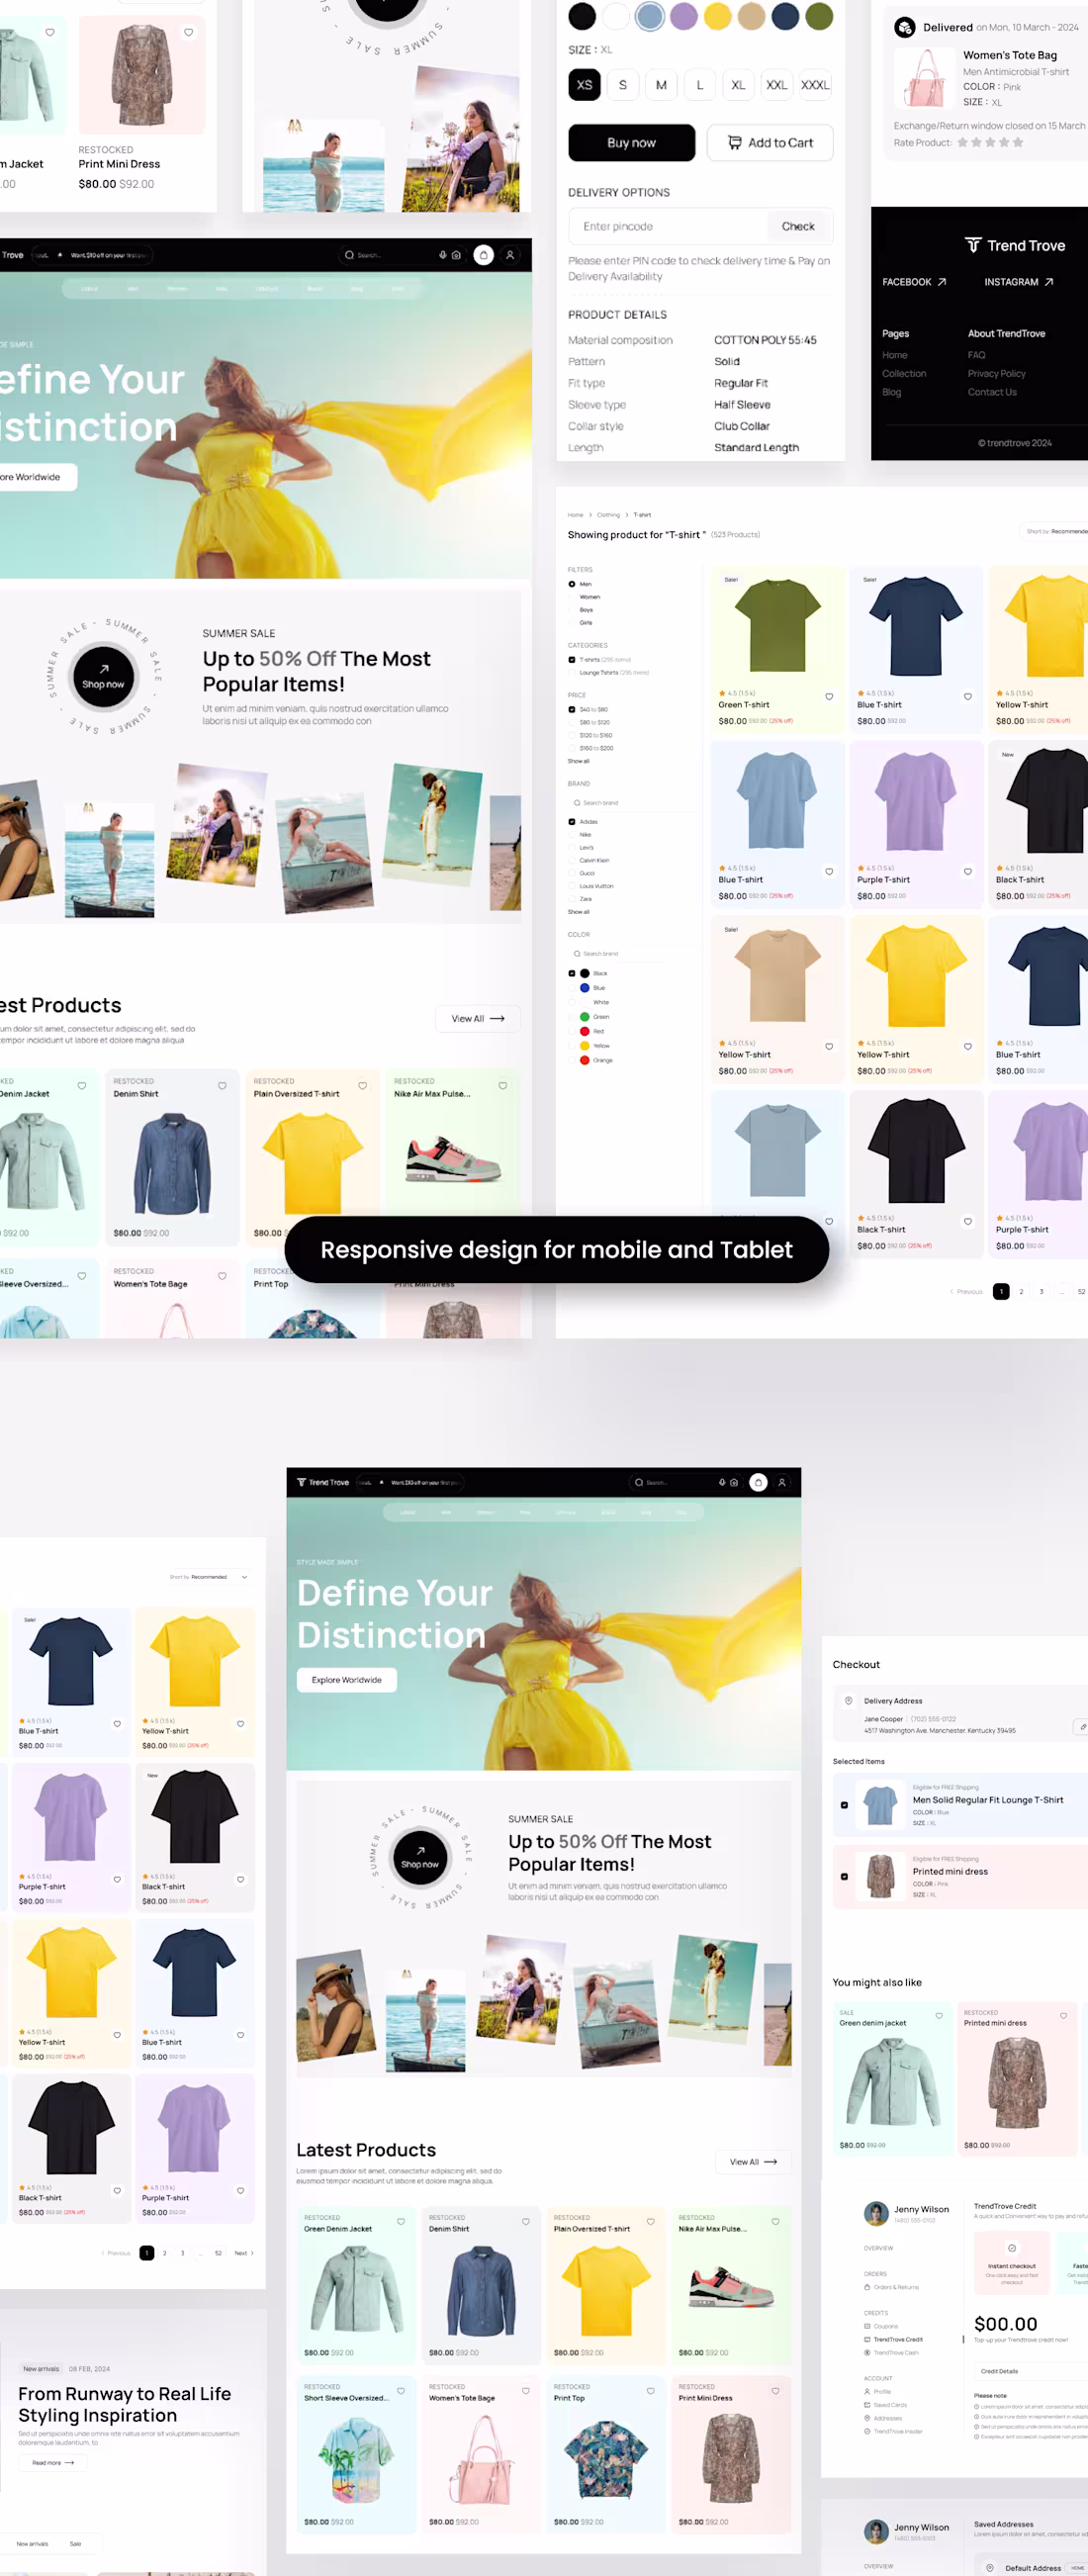
Task: Uncheck the $40 to $80 price checkbox
Action: click(572, 709)
